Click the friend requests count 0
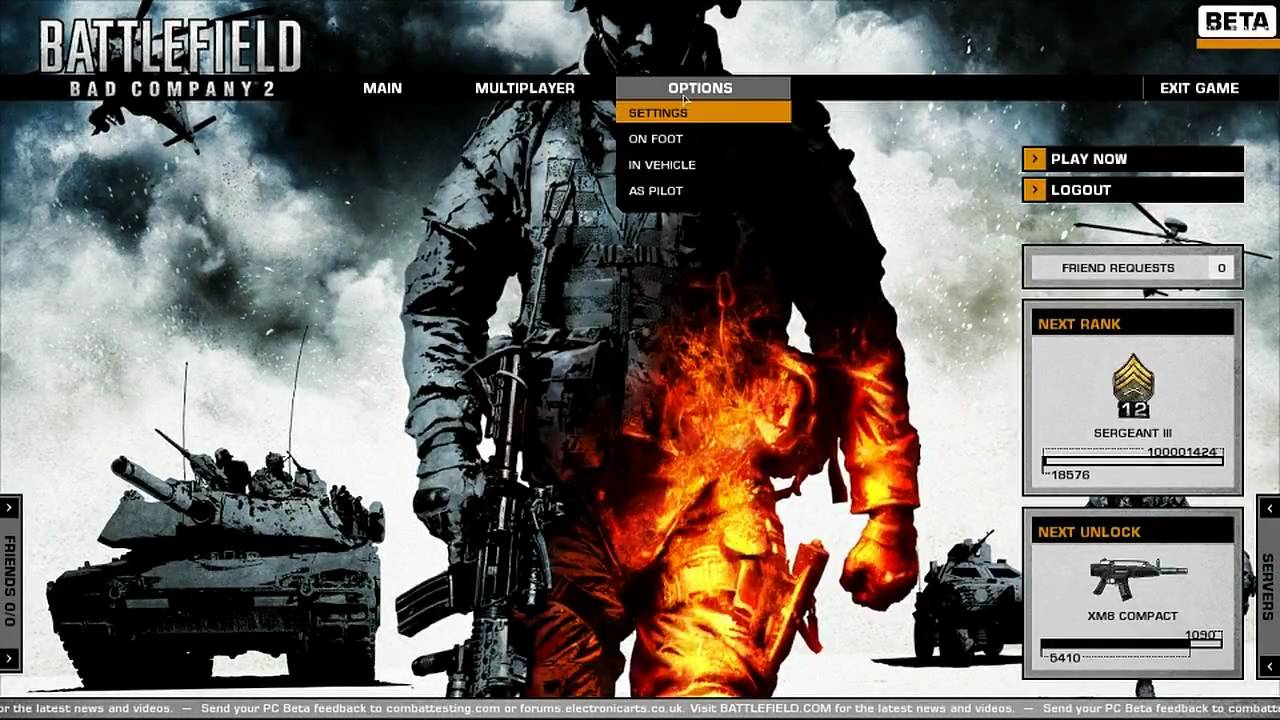Viewport: 1280px width, 720px height. [x=1221, y=268]
